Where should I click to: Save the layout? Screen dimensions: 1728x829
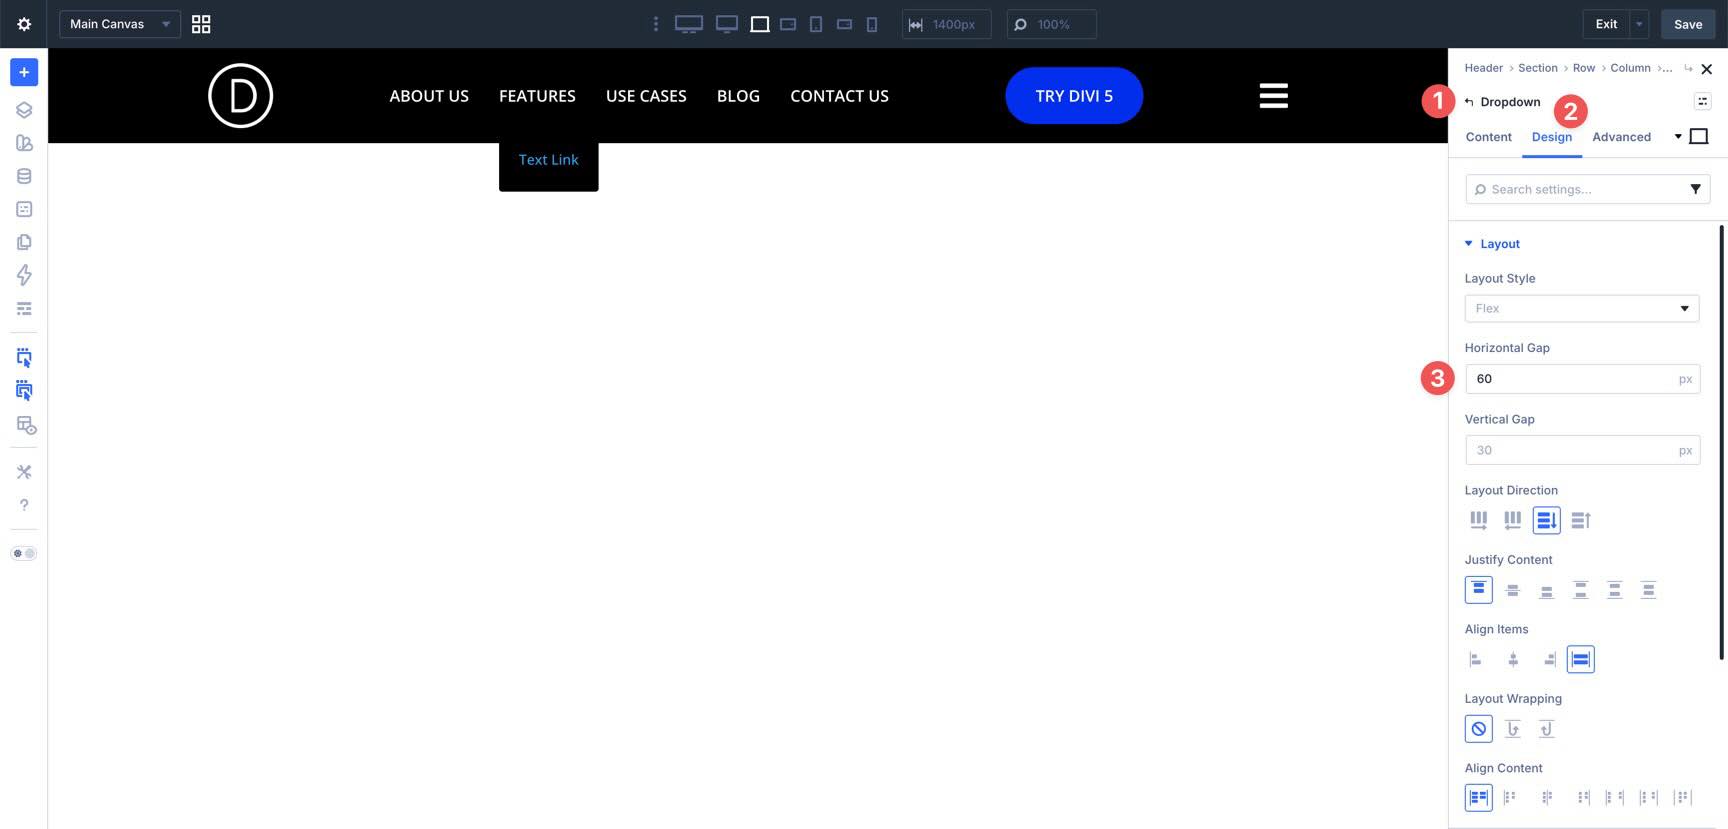pos(1688,24)
